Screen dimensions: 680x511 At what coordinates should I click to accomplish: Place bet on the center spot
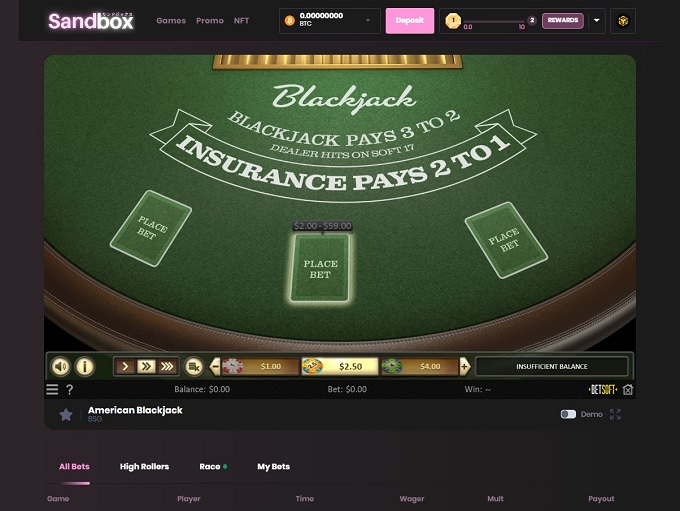320,268
